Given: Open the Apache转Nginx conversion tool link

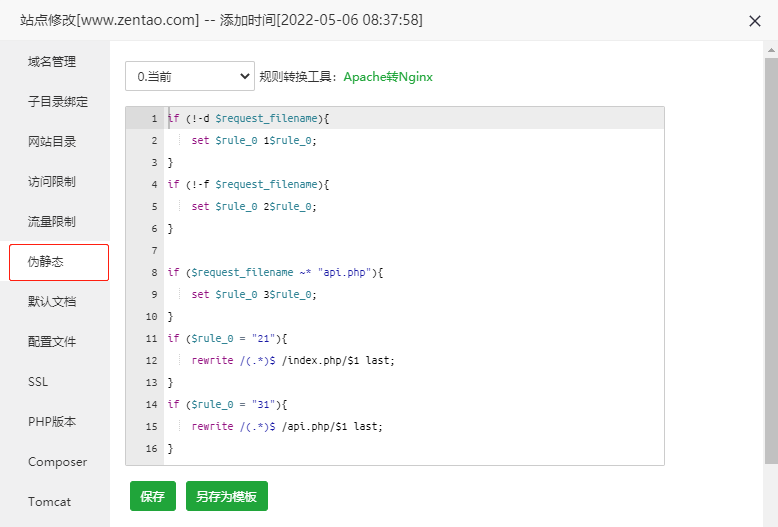Looking at the screenshot, I should [388, 77].
